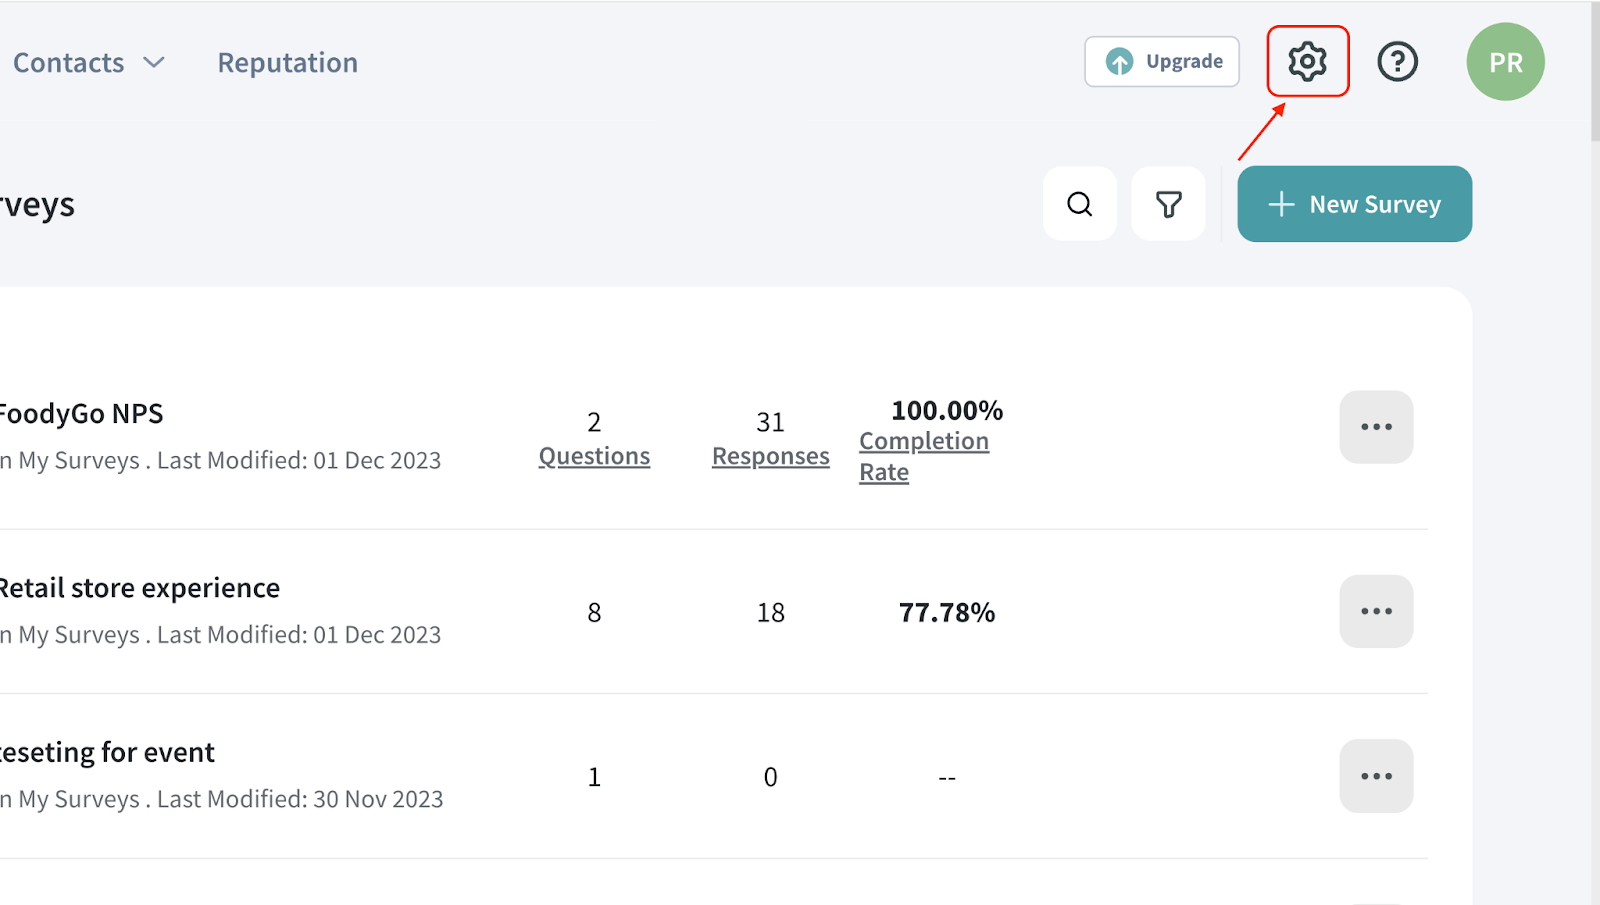The image size is (1600, 905).
Task: Click the Questions column link
Action: pyautogui.click(x=594, y=456)
